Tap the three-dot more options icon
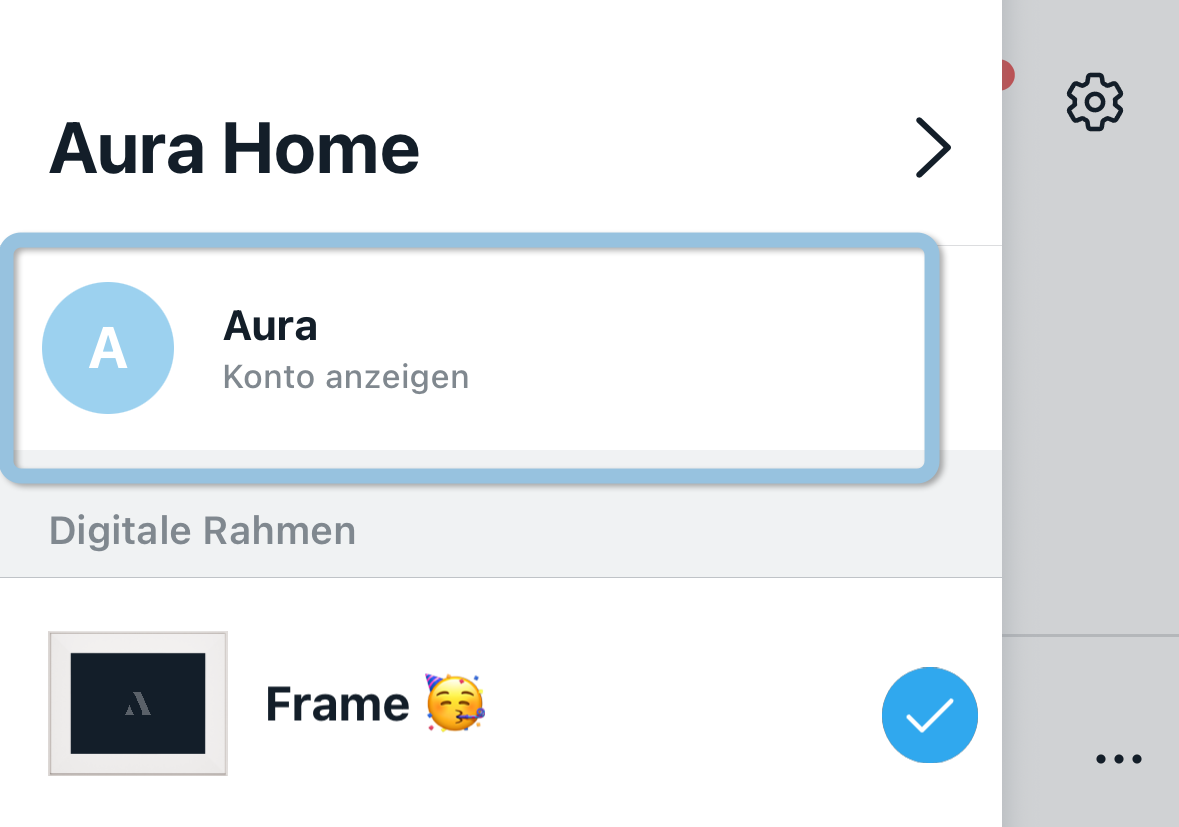The height and width of the screenshot is (827, 1179). pyautogui.click(x=1118, y=759)
